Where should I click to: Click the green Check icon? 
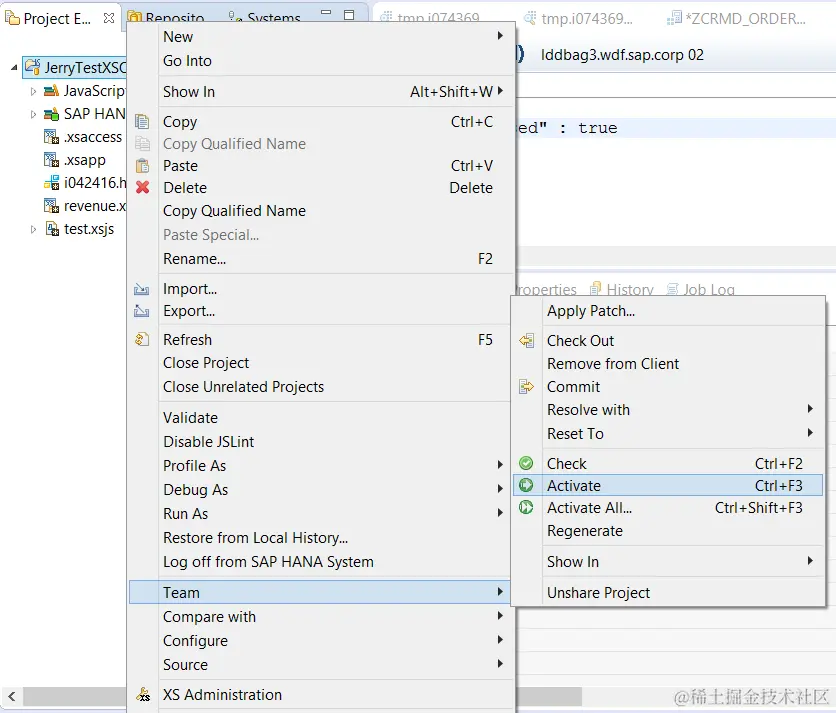(526, 463)
